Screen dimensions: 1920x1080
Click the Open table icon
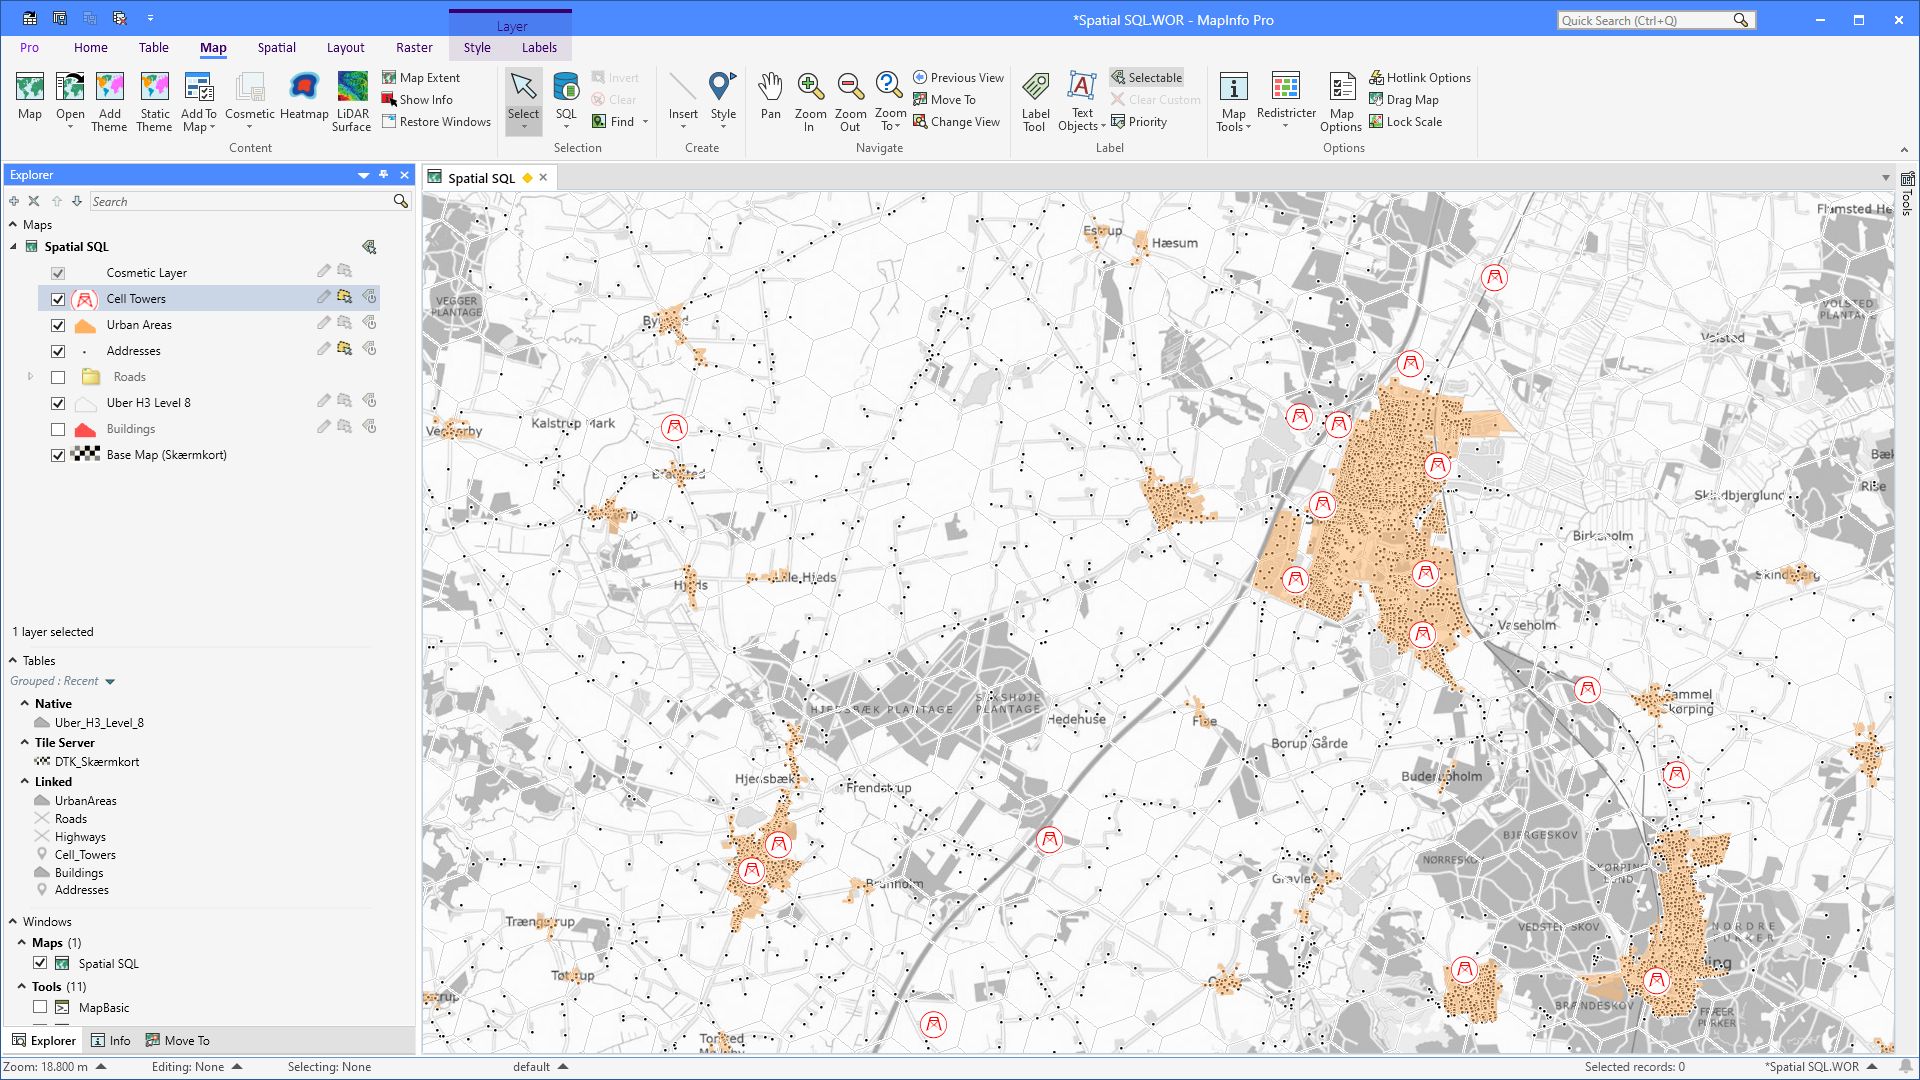(70, 87)
